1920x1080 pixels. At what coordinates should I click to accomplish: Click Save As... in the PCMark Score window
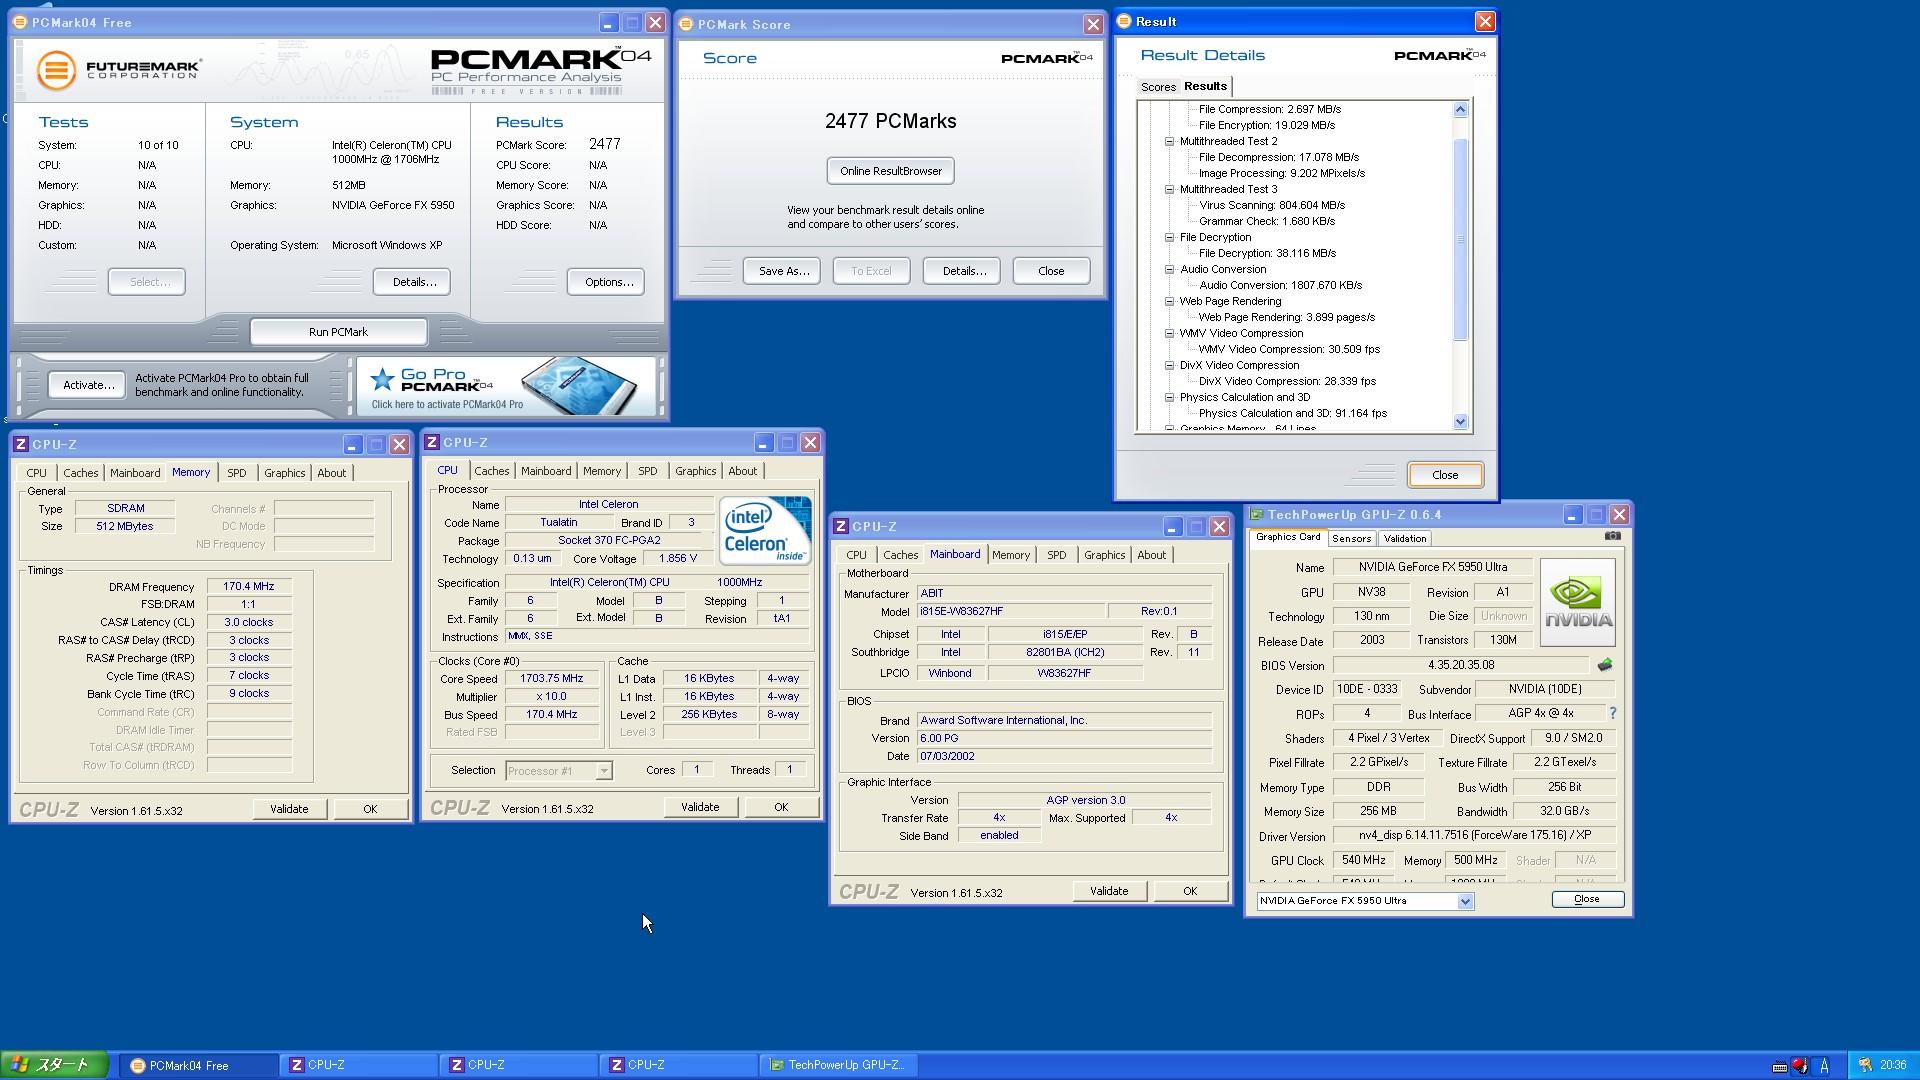(x=783, y=271)
